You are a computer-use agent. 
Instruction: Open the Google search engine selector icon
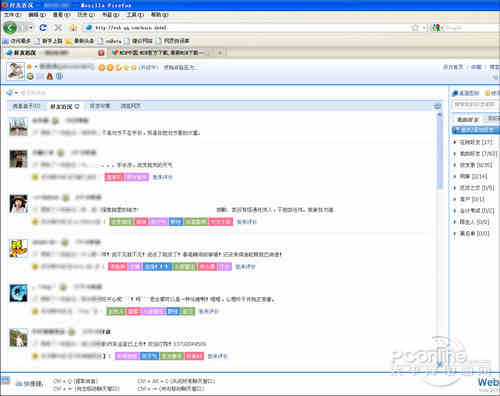tap(436, 28)
